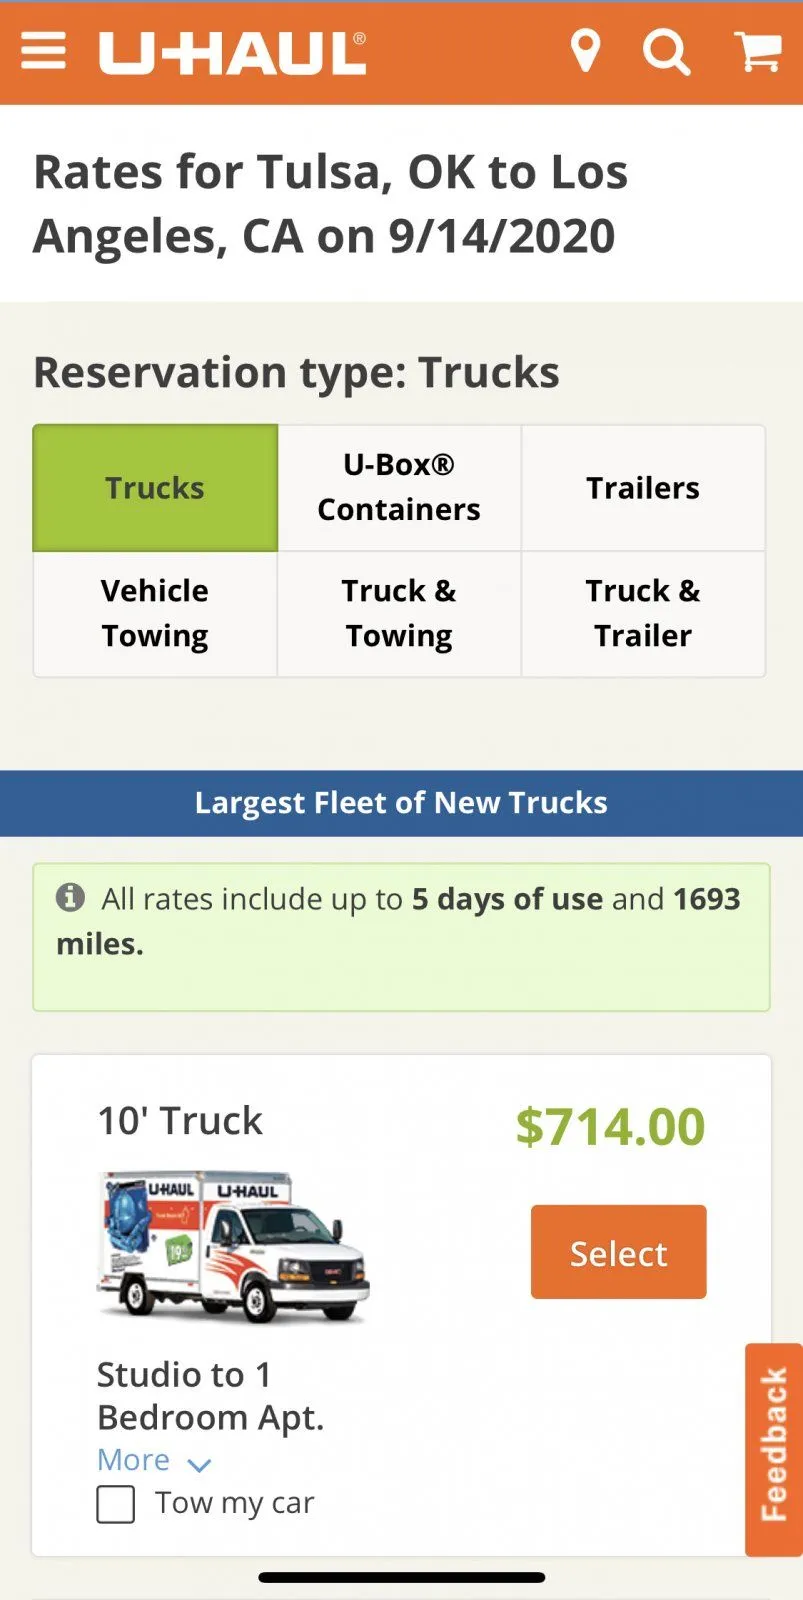This screenshot has width=803, height=1600.
Task: Open the hamburger menu
Action: (x=43, y=51)
